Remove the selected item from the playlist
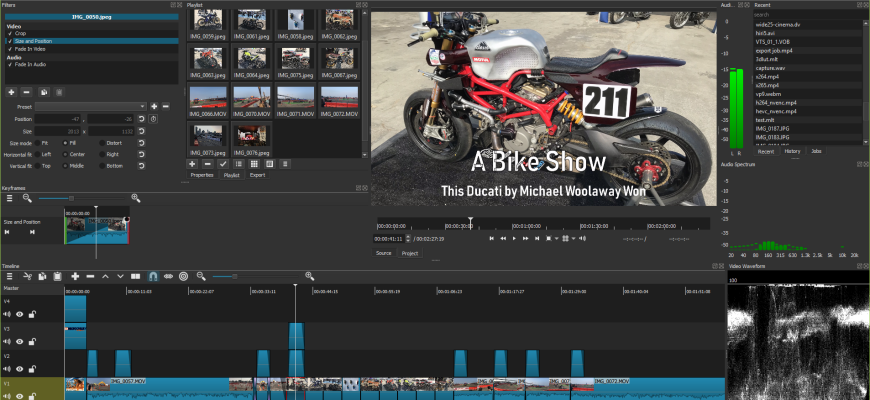 point(208,164)
